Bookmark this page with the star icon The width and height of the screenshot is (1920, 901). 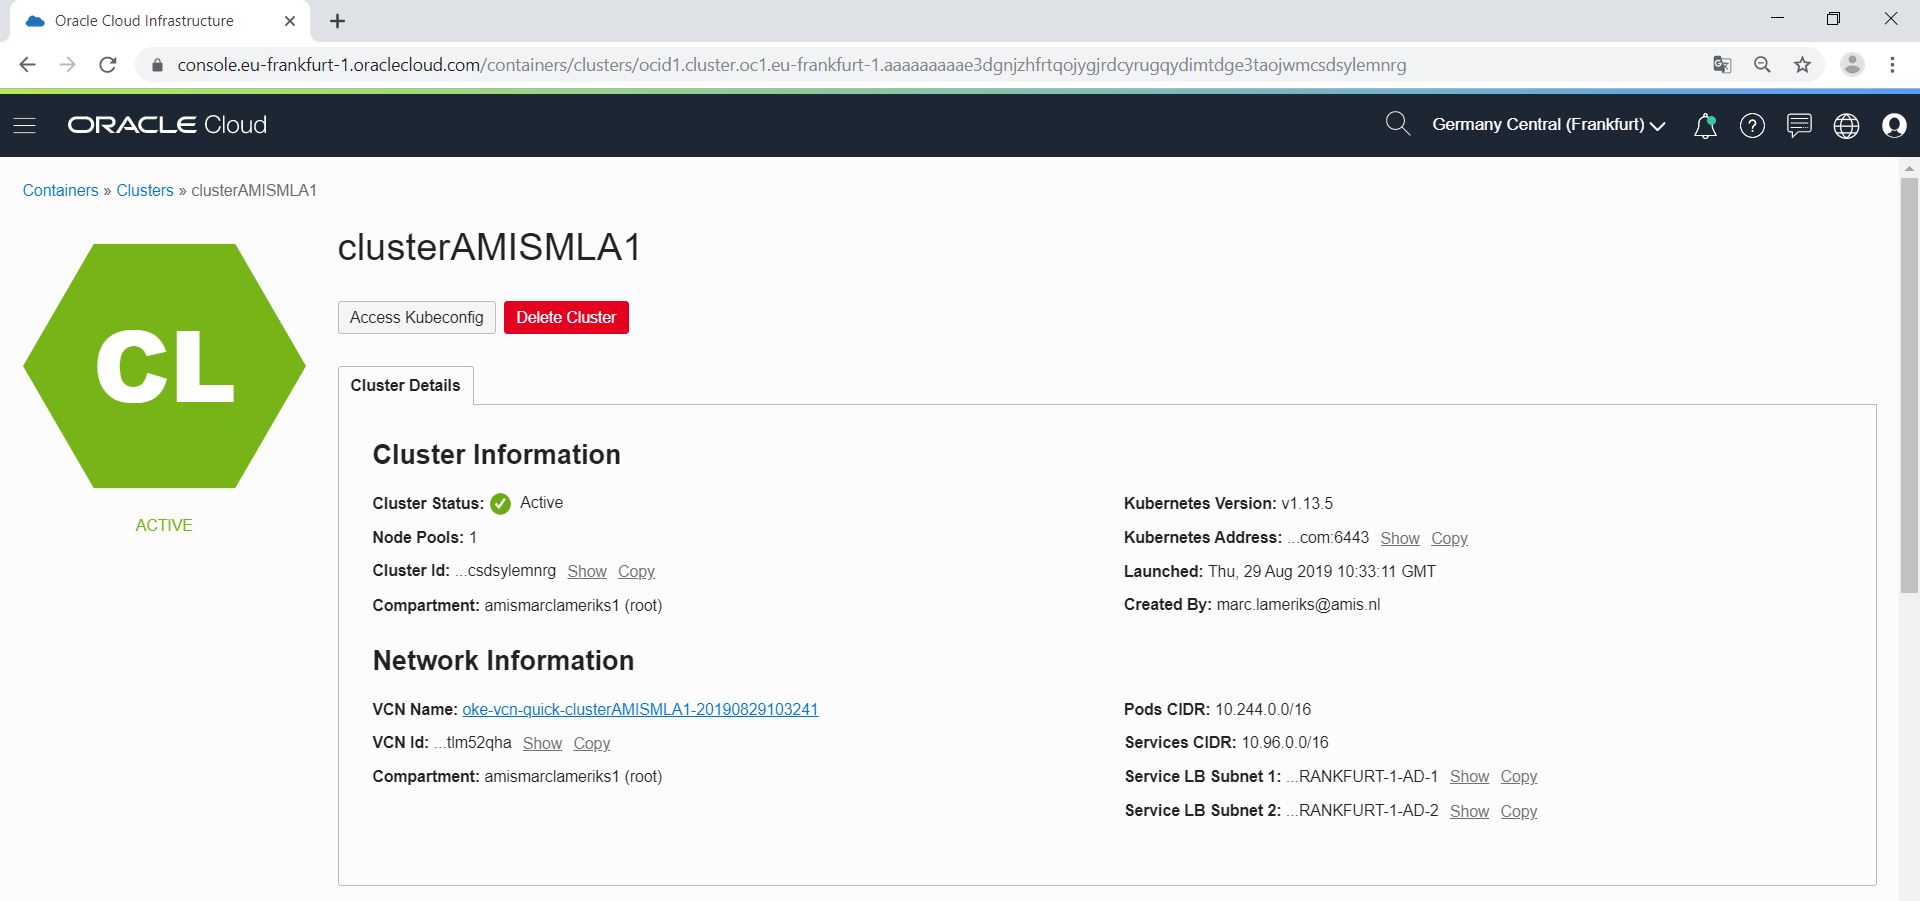click(x=1802, y=65)
